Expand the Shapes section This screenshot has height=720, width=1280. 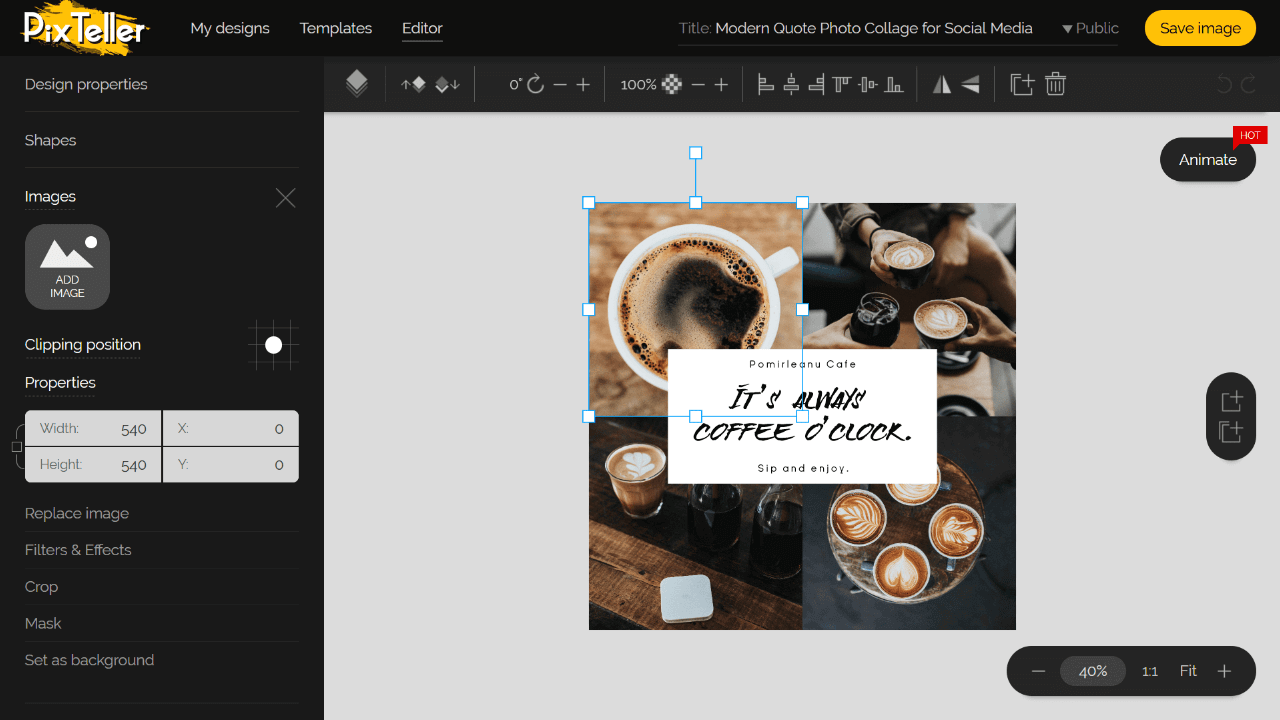[50, 140]
